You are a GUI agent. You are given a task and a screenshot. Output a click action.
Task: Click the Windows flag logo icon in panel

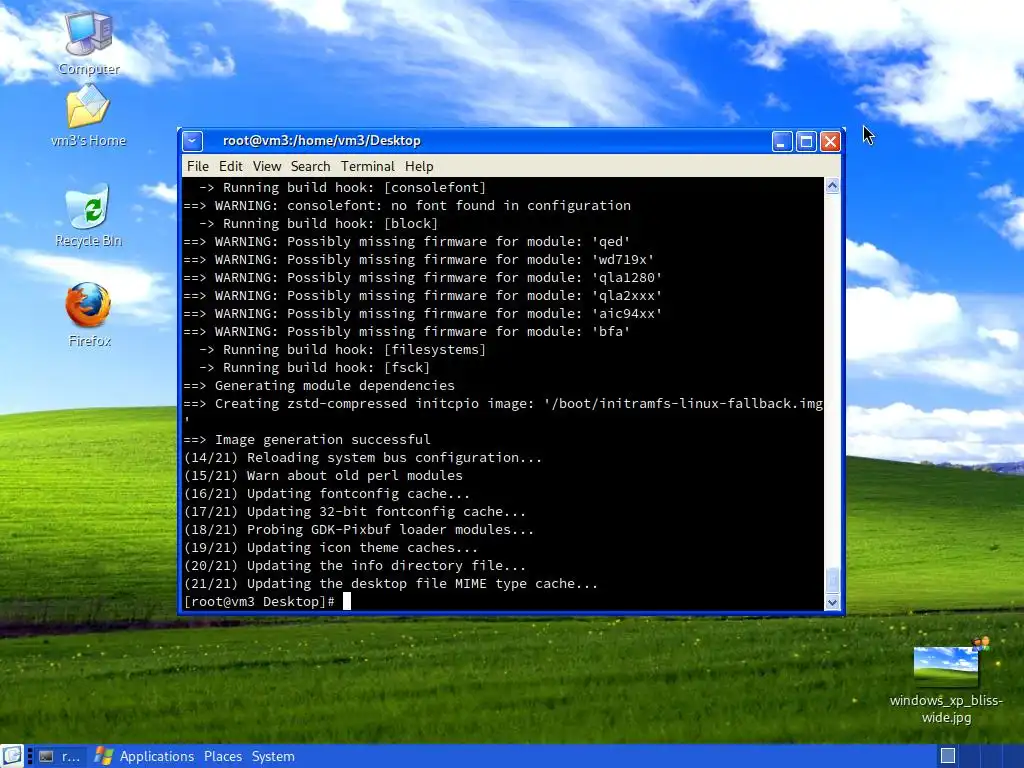point(104,756)
